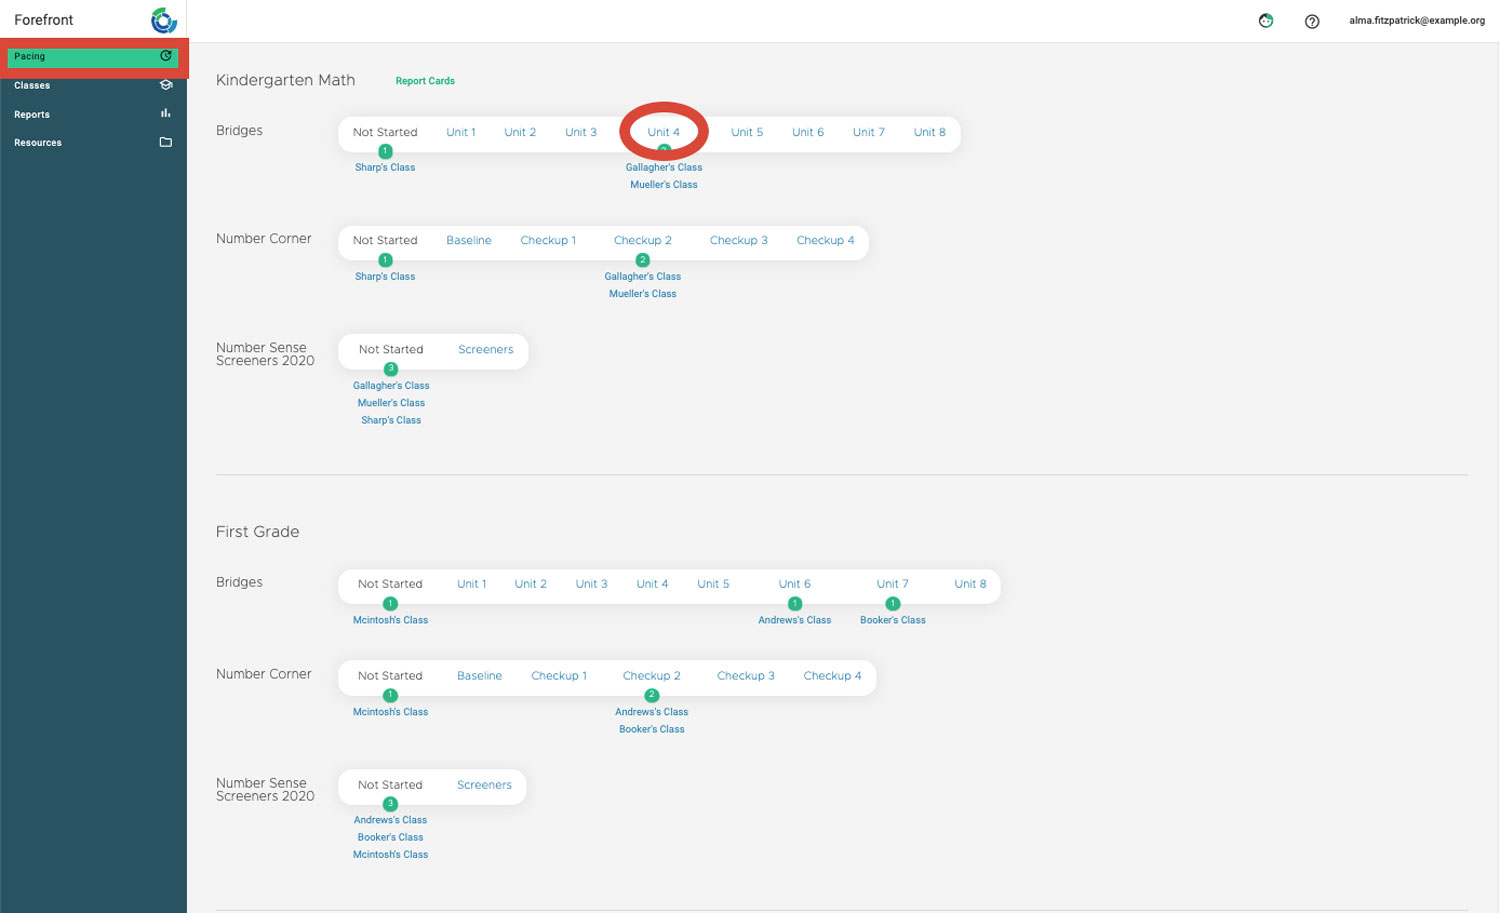1500x913 pixels.
Task: Click green badge under Kindergarten Checkup 2
Action: point(643,260)
